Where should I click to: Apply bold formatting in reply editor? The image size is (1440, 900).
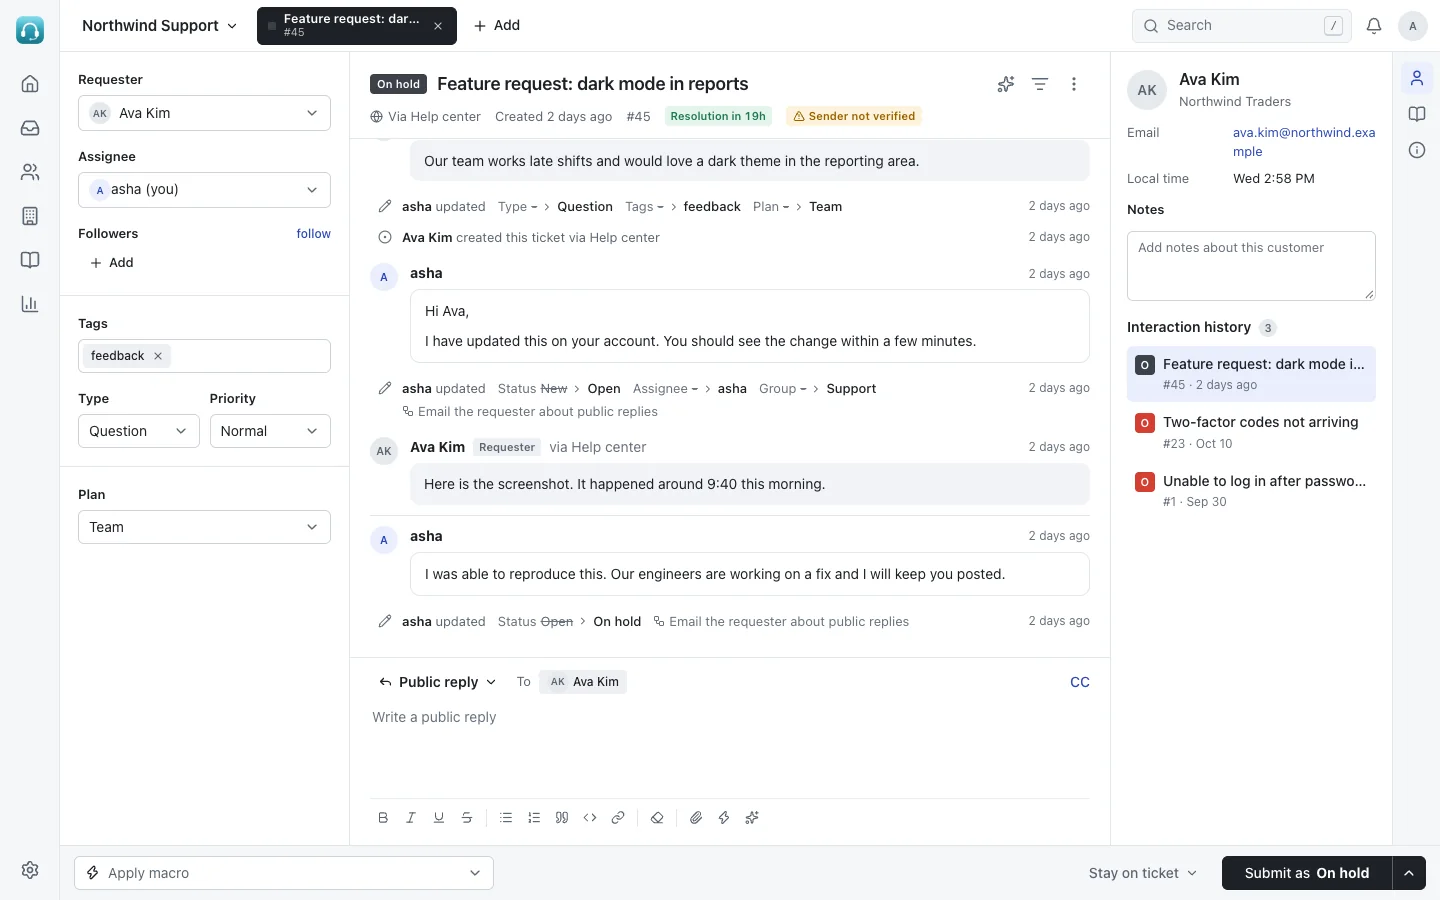383,818
